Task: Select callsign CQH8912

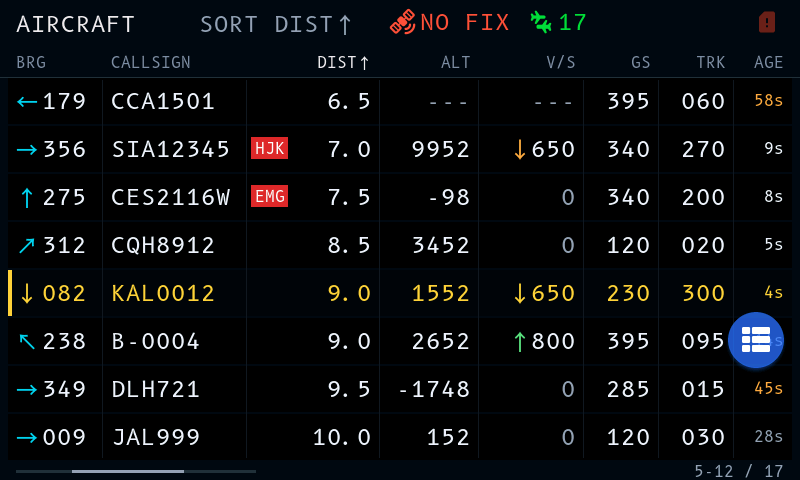Action: coord(163,245)
